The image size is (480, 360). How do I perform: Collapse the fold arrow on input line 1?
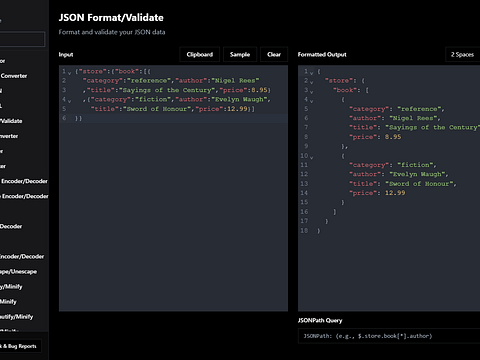point(69,72)
